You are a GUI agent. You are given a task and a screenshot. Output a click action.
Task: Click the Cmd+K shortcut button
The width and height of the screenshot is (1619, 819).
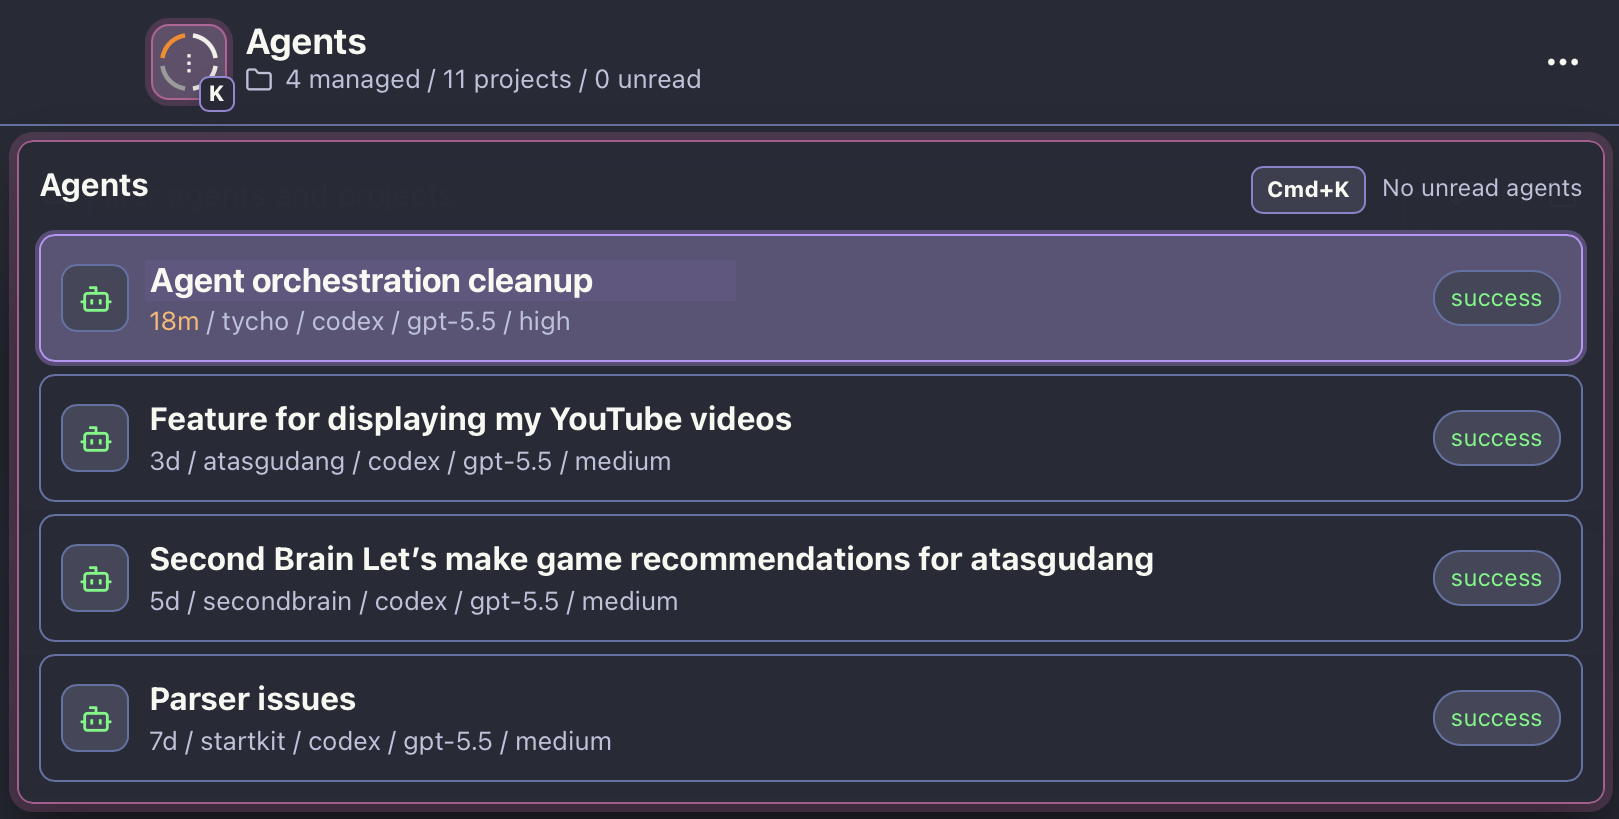point(1308,189)
